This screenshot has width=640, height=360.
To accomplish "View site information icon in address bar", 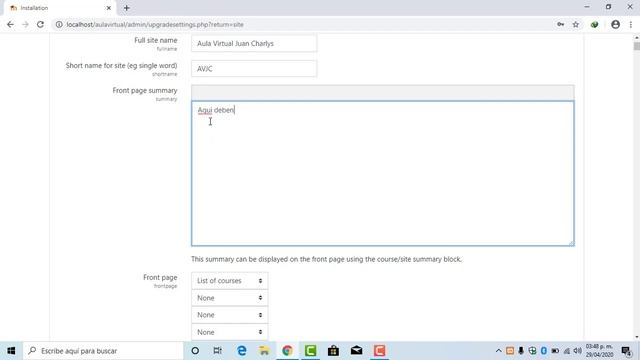I will [x=59, y=24].
